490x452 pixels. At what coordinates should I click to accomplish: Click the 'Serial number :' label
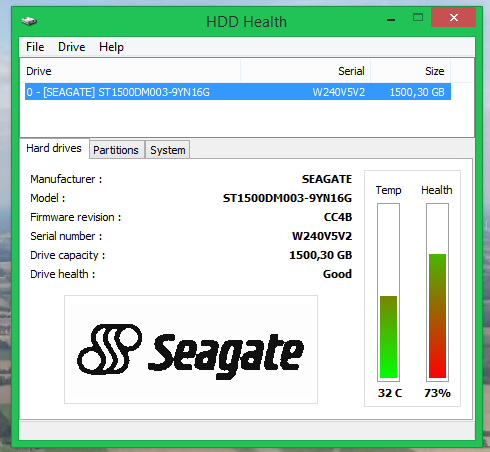pyautogui.click(x=66, y=236)
